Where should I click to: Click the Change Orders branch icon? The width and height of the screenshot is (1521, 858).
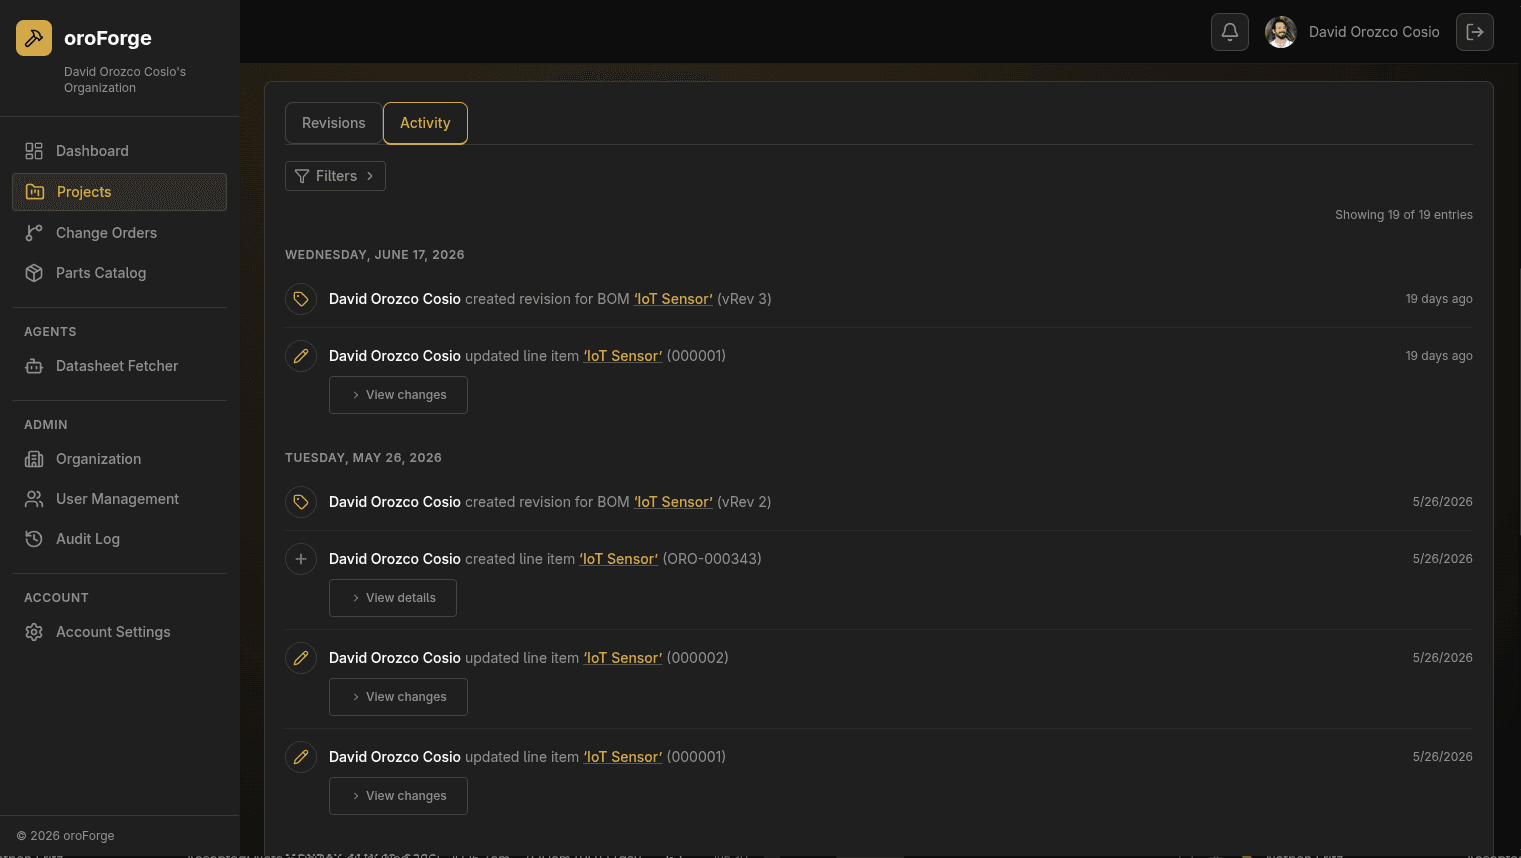[34, 233]
